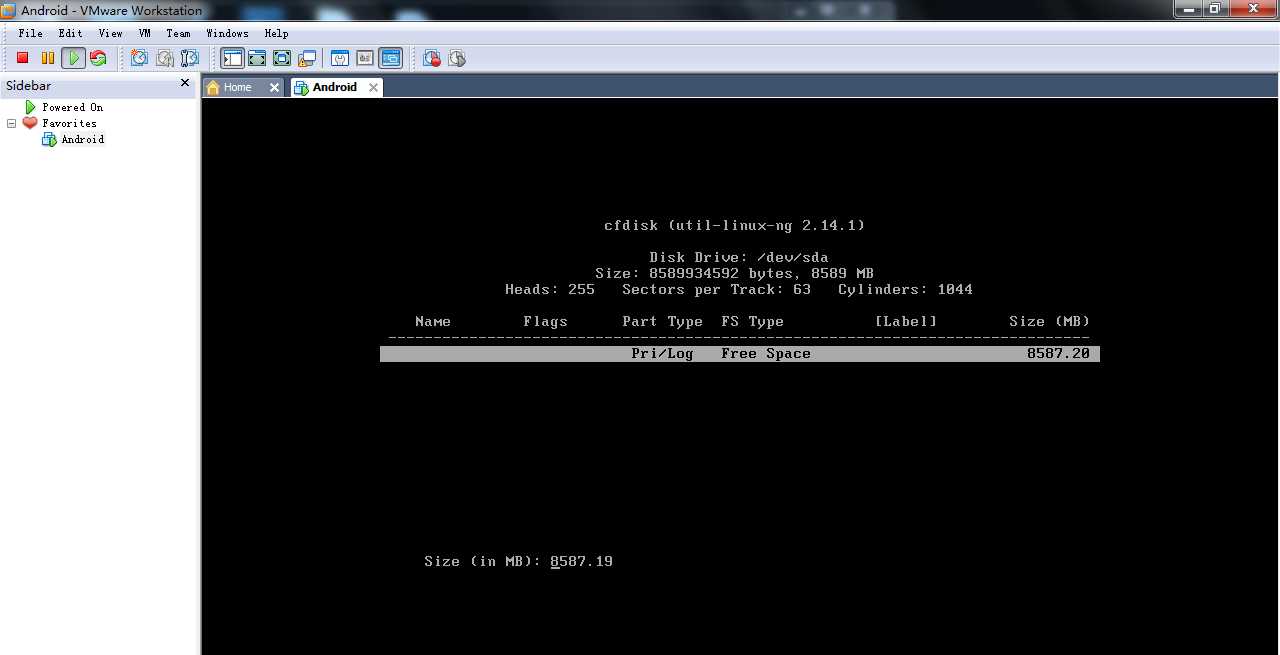1280x655 pixels.
Task: Enter full screen mode icon
Action: click(x=282, y=58)
